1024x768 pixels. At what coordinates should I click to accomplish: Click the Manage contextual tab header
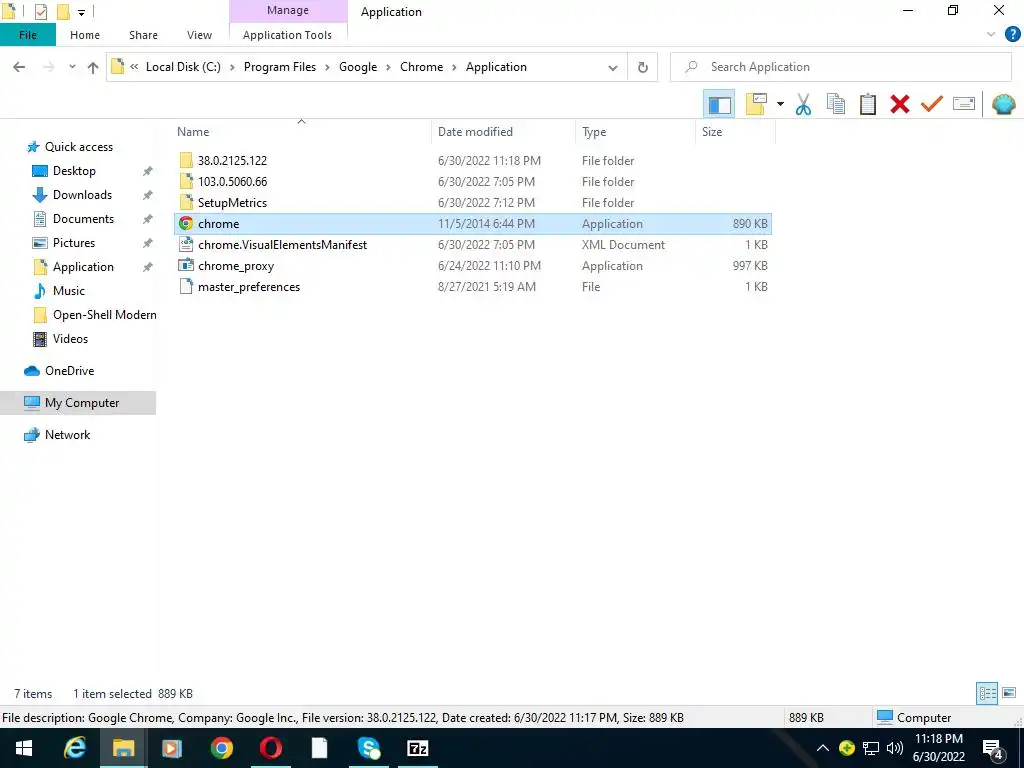point(288,10)
